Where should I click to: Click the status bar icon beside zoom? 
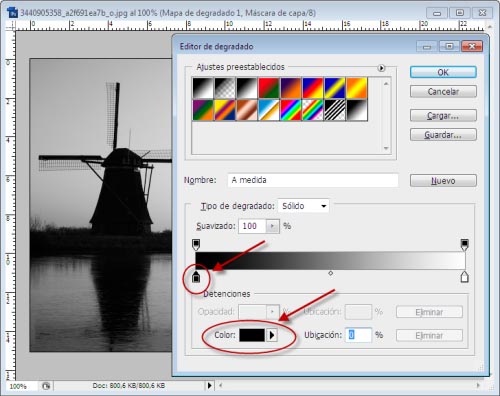pos(46,386)
